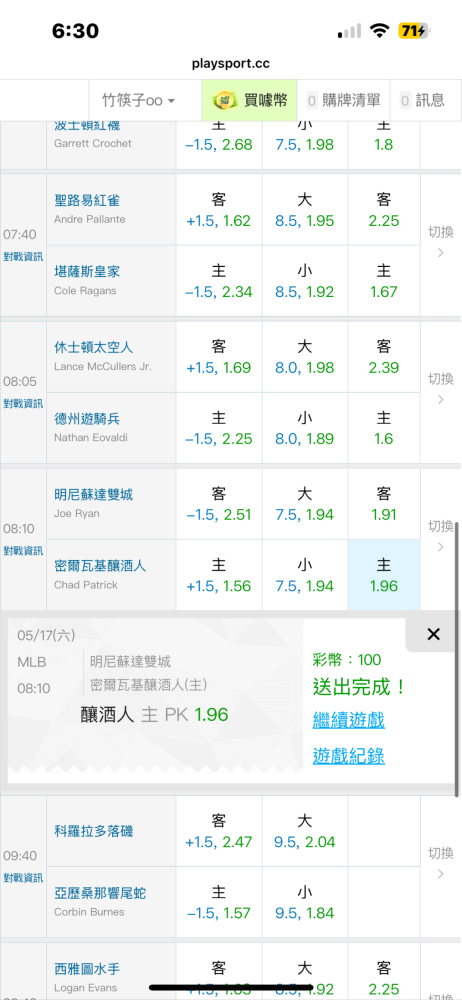Pick 響尾蛇 主 -1.5, 1.57 spread
Image resolution: width=462 pixels, height=1000 pixels.
219,902
